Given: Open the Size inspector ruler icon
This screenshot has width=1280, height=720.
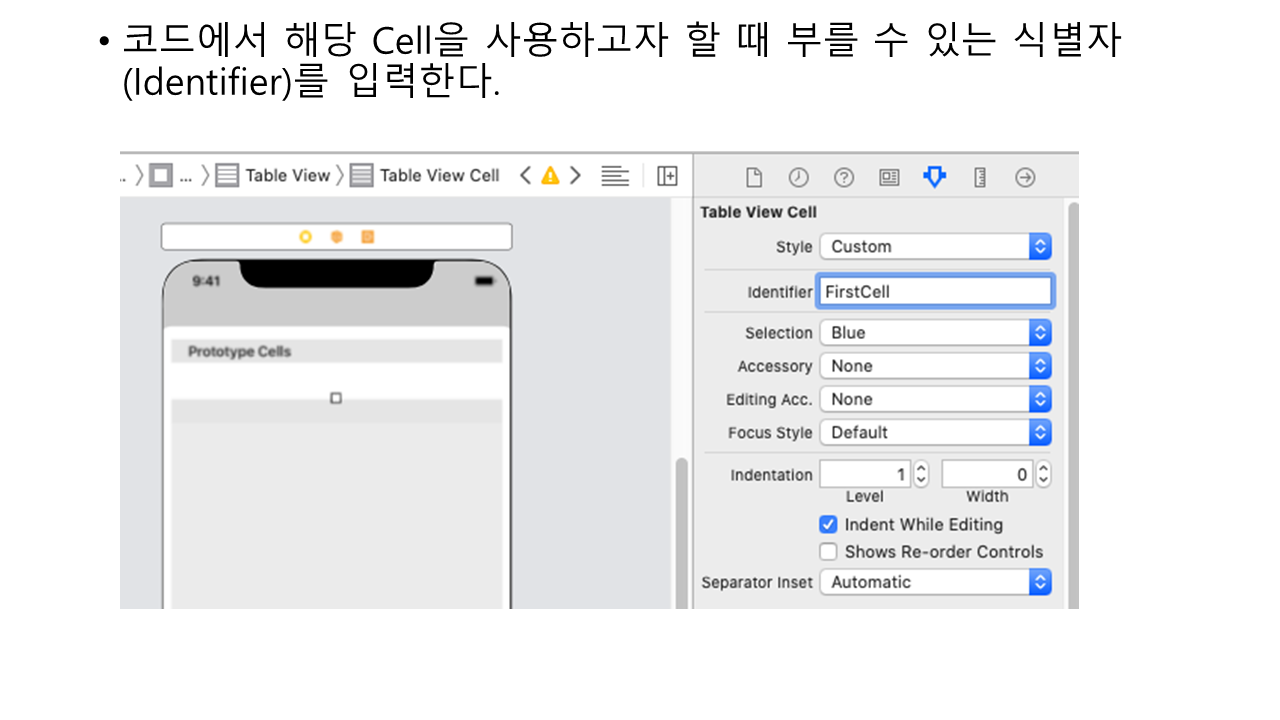Looking at the screenshot, I should 980,177.
